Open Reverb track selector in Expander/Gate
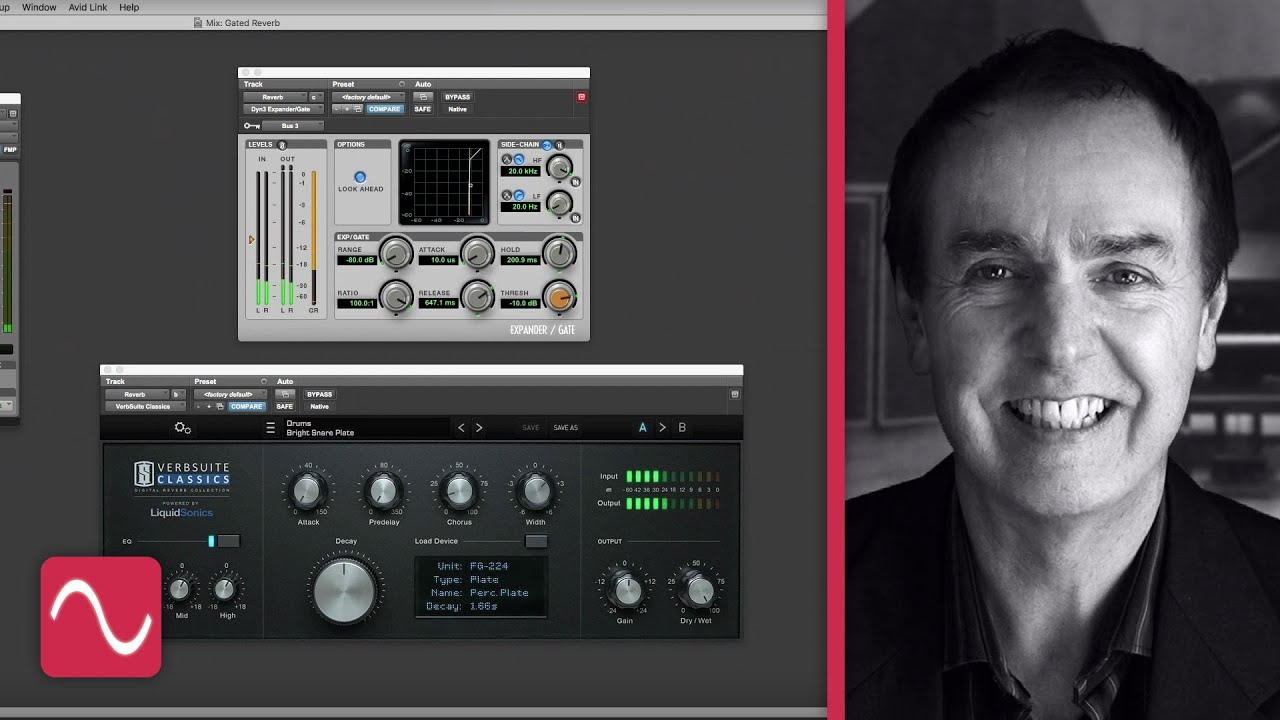 [275, 97]
